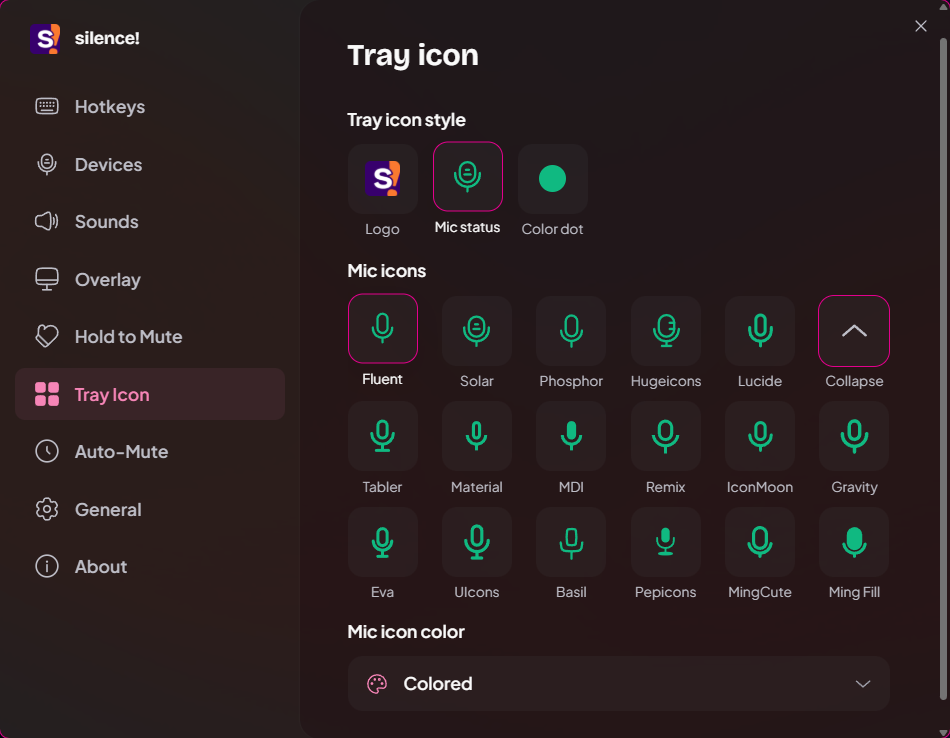This screenshot has width=950, height=738.
Task: Choose the Ming Fill microphone icon
Action: pyautogui.click(x=854, y=542)
